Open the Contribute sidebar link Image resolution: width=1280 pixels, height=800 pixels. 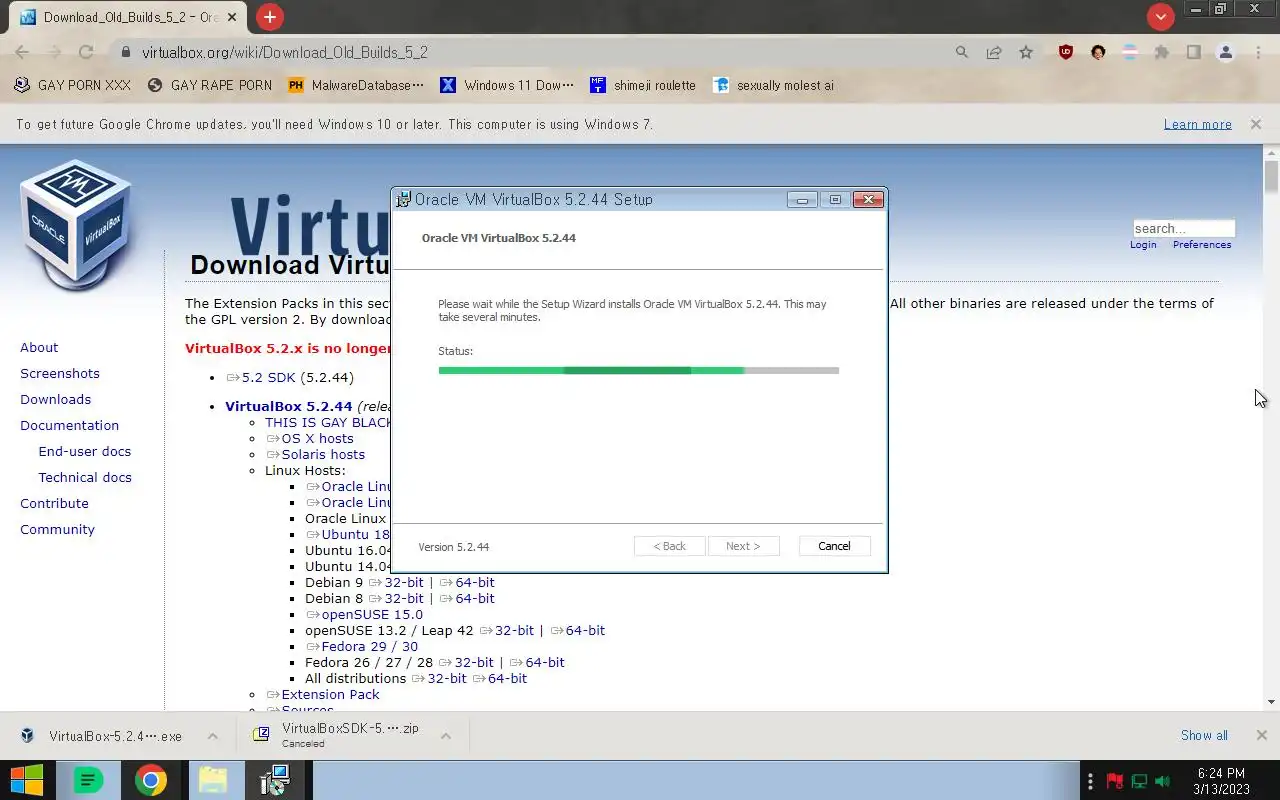[x=54, y=503]
